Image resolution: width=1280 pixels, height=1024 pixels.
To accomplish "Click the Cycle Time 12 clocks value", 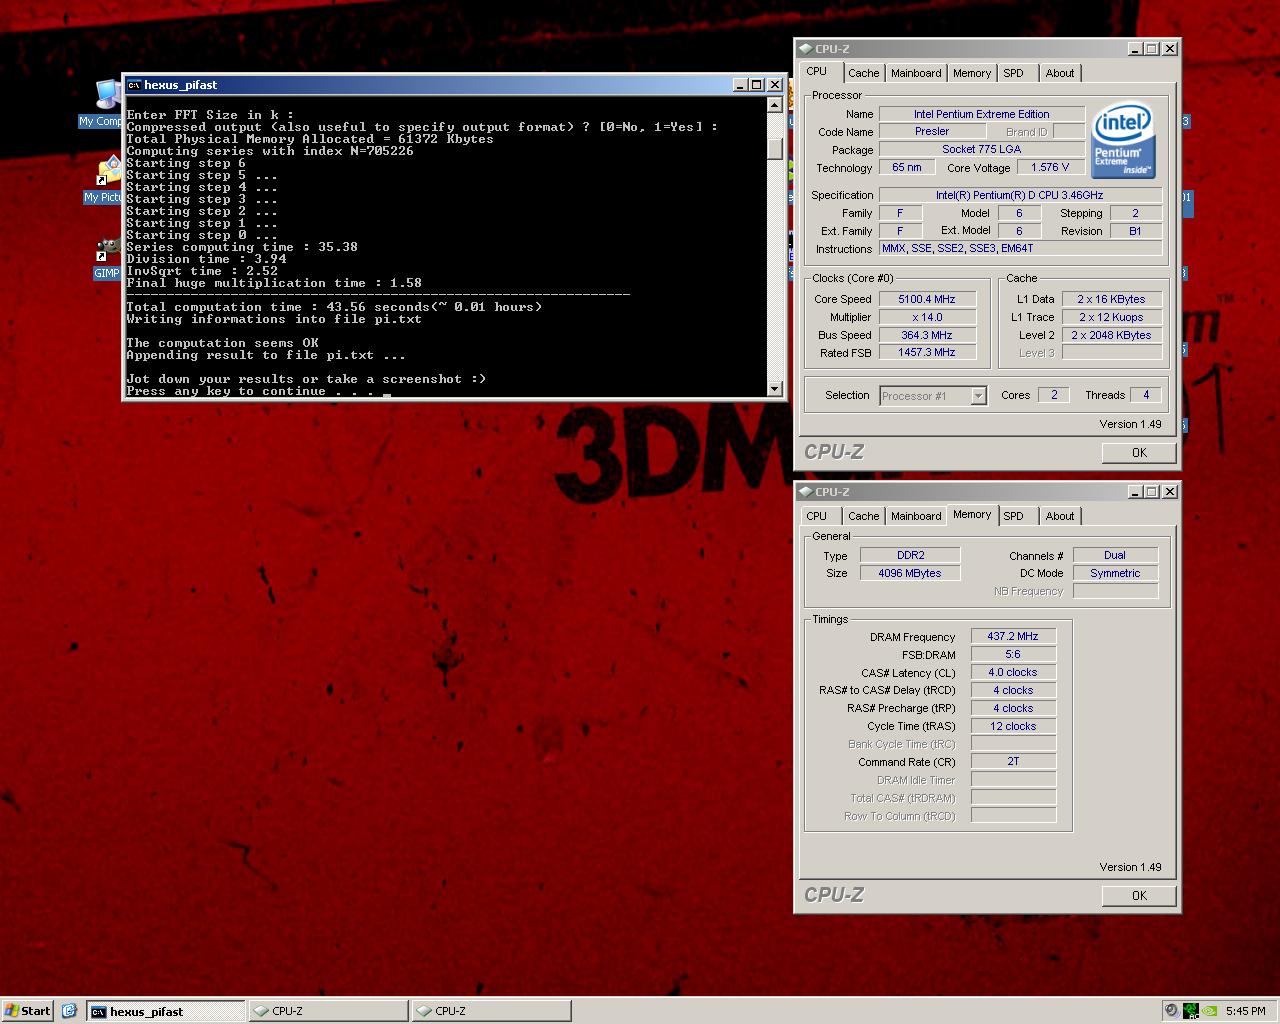I will (1013, 726).
